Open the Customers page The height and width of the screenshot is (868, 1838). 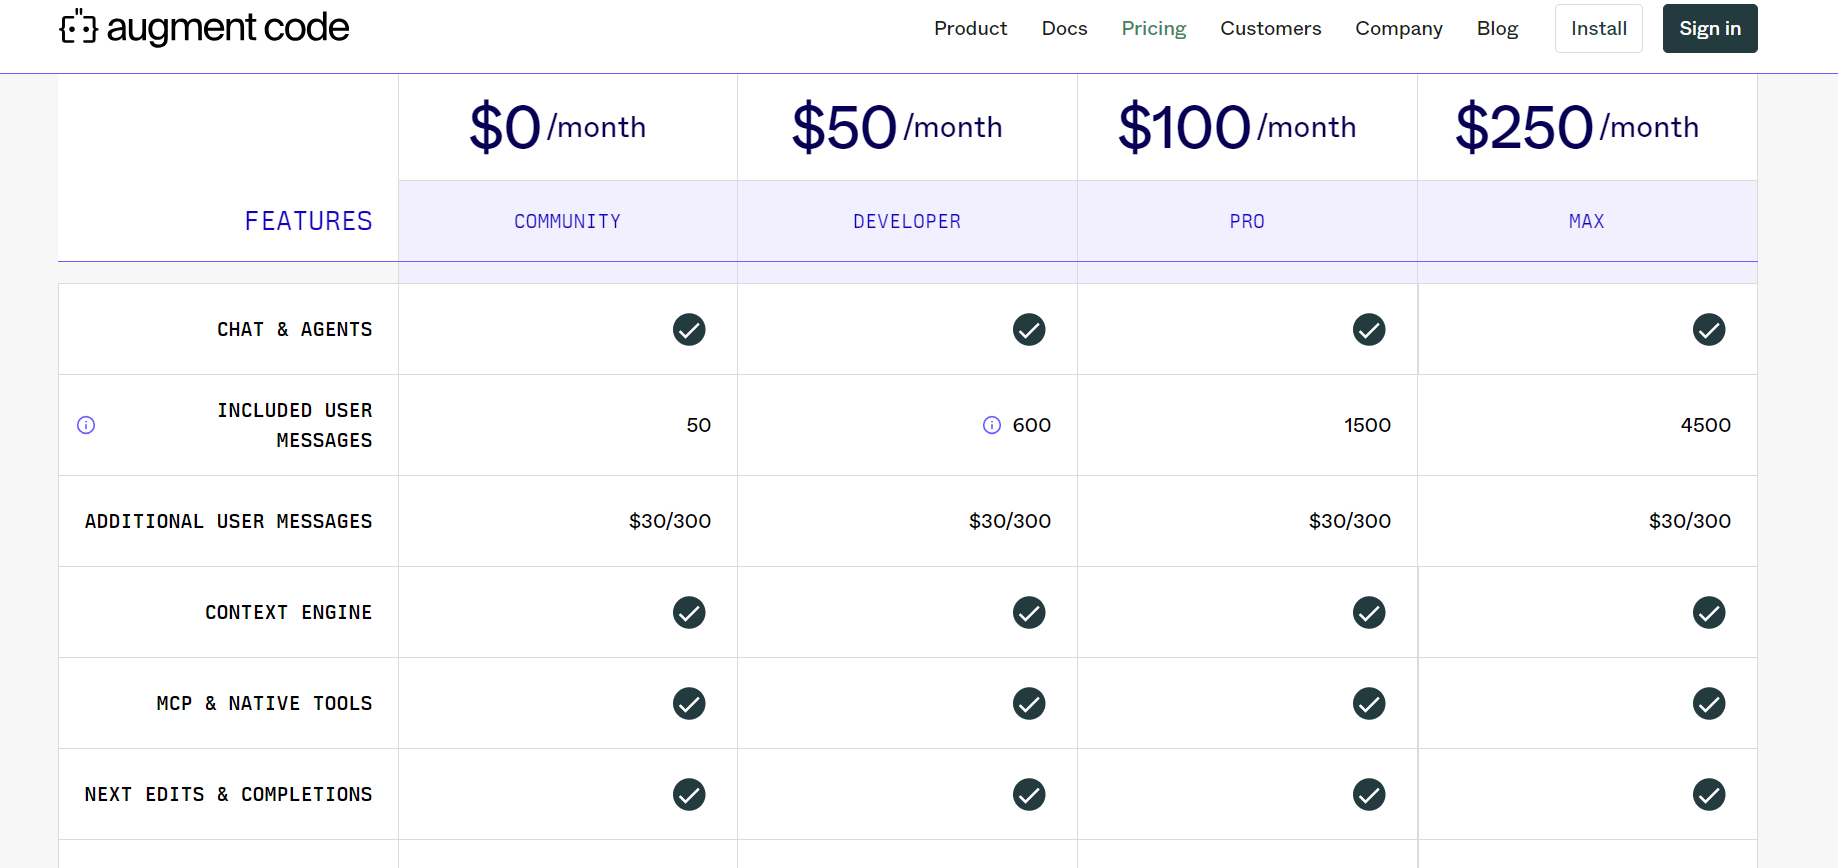pos(1270,28)
